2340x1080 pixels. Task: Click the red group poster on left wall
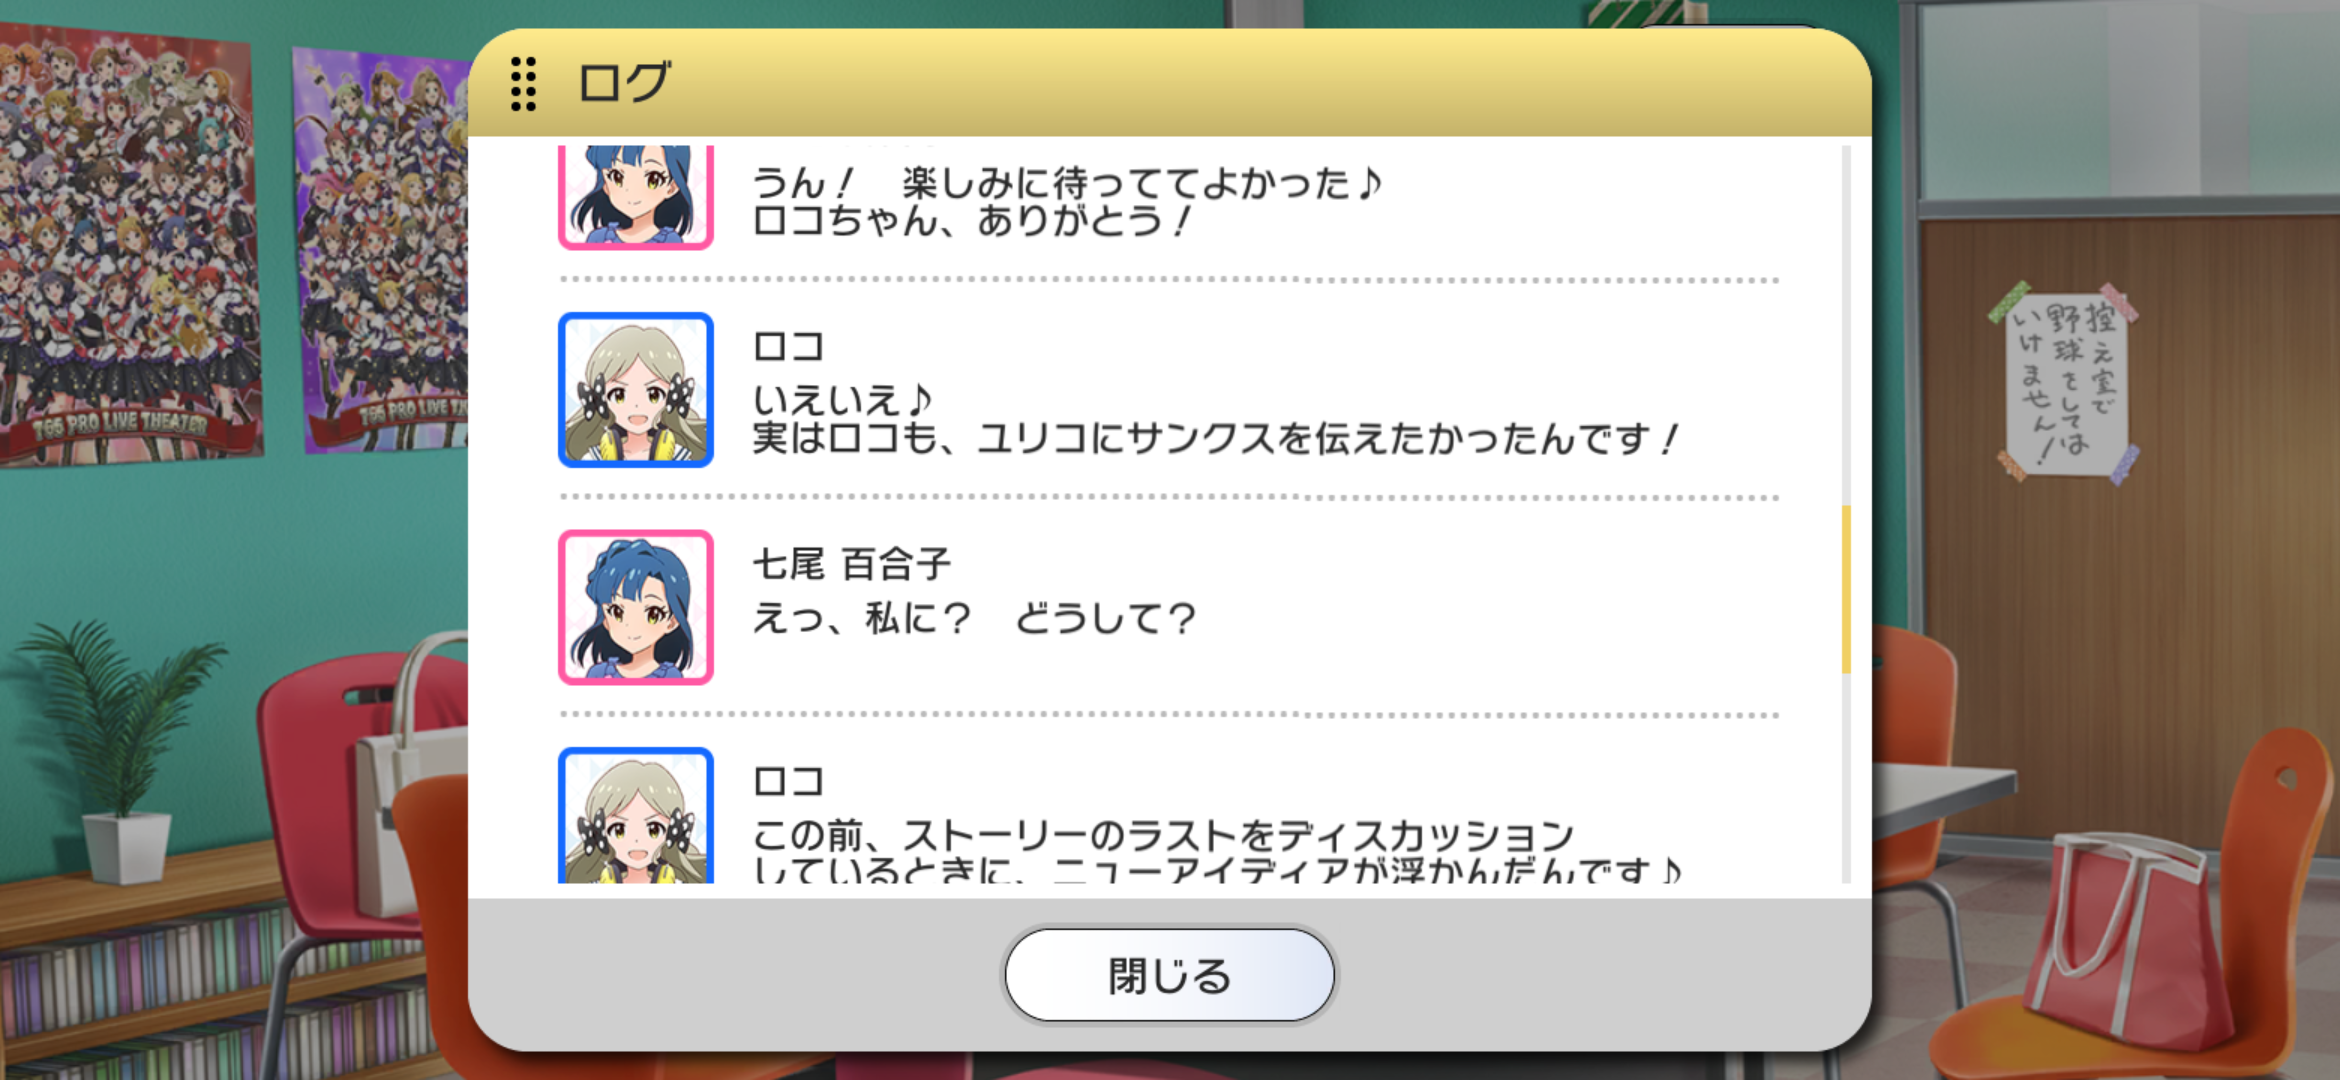click(128, 245)
